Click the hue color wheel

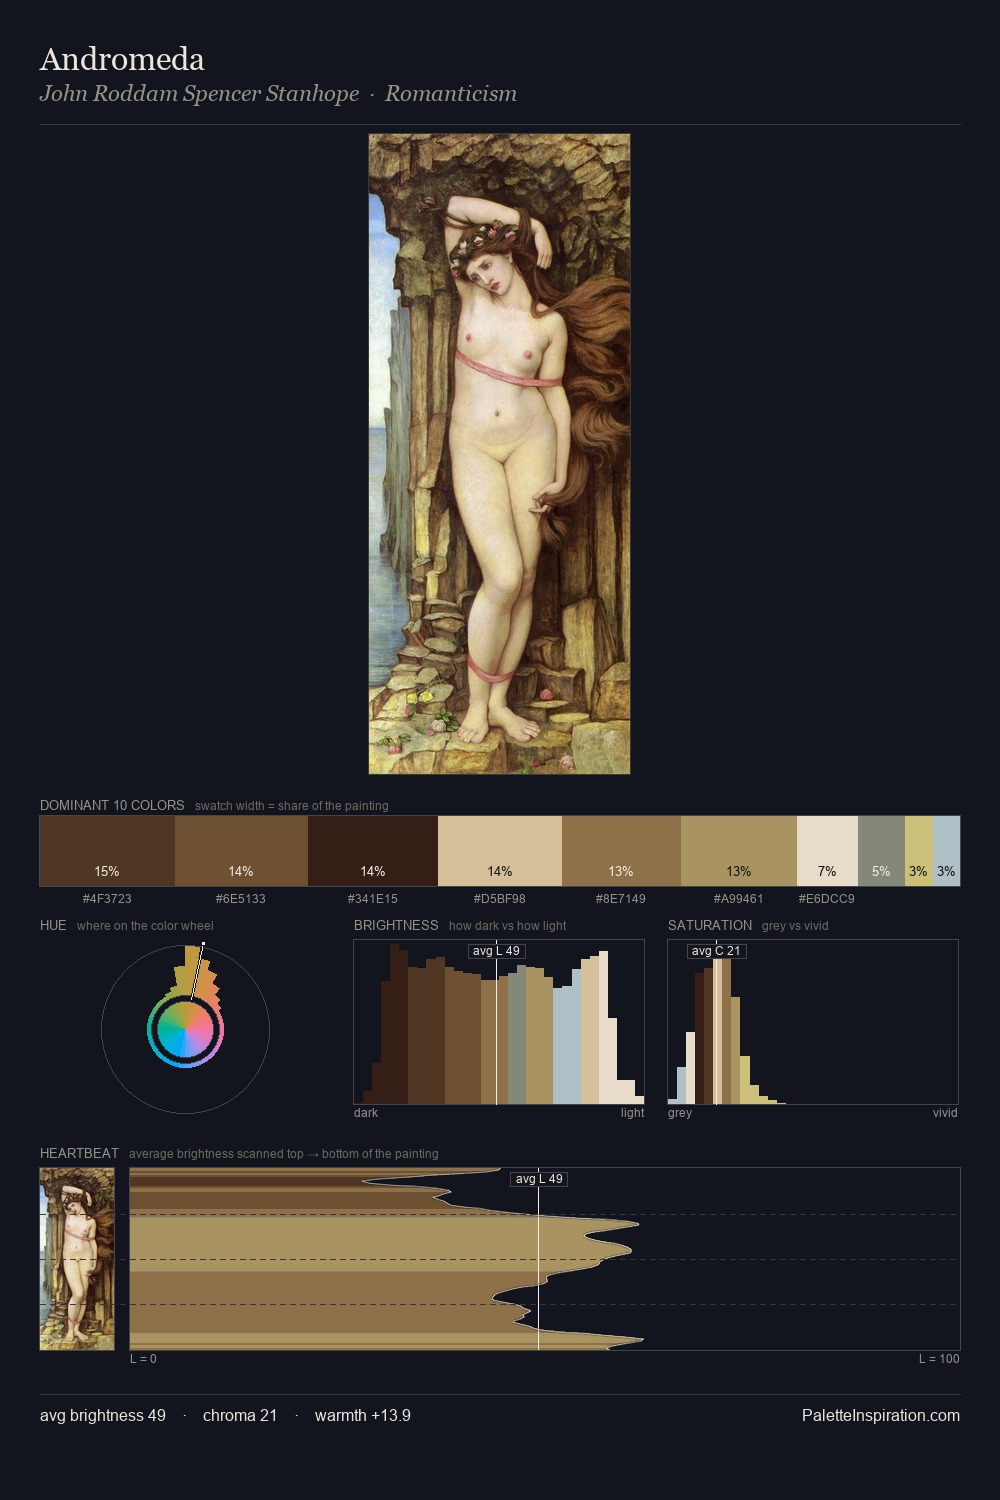point(185,1030)
